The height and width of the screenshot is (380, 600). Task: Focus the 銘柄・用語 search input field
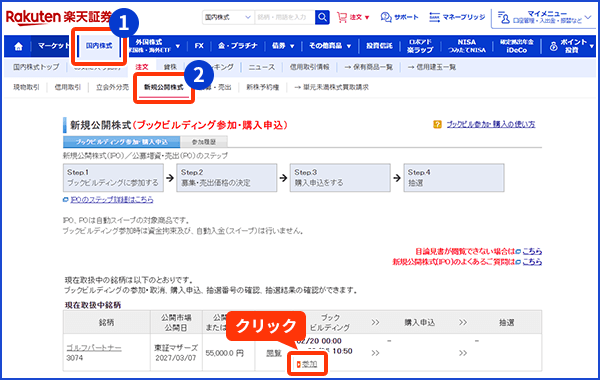tap(284, 17)
